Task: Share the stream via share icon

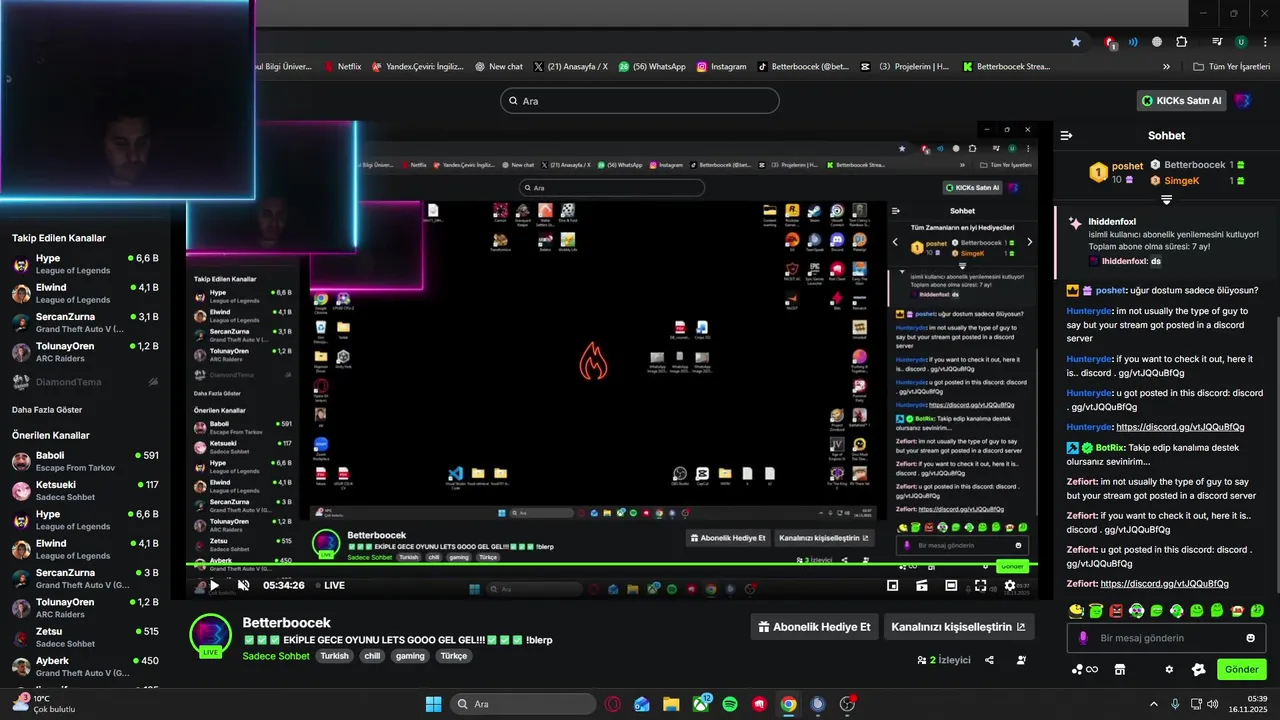Action: (x=989, y=660)
